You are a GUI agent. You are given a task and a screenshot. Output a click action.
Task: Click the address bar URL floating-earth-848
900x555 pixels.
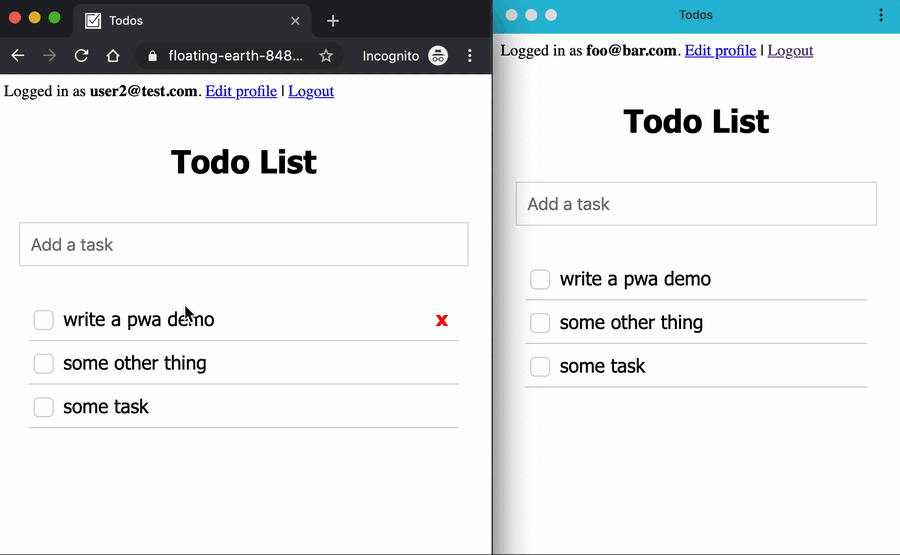click(x=235, y=56)
